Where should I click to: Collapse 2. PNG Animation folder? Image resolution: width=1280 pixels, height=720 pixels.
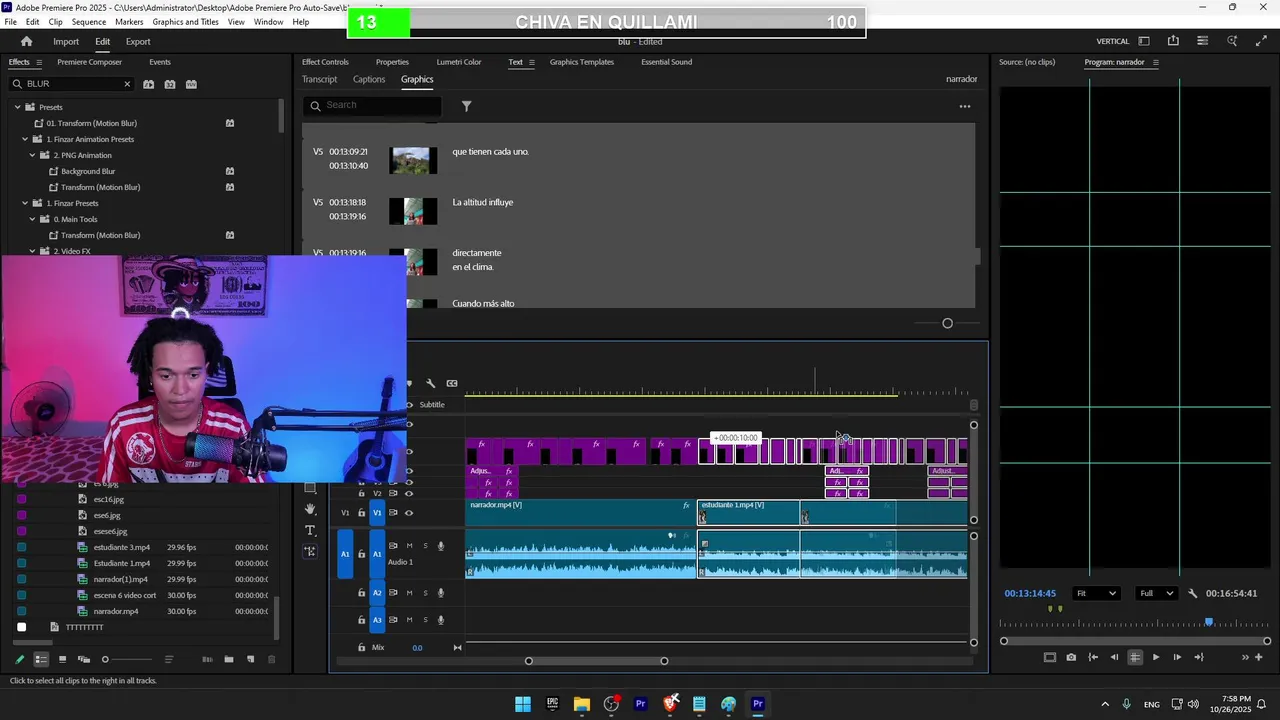coord(33,155)
